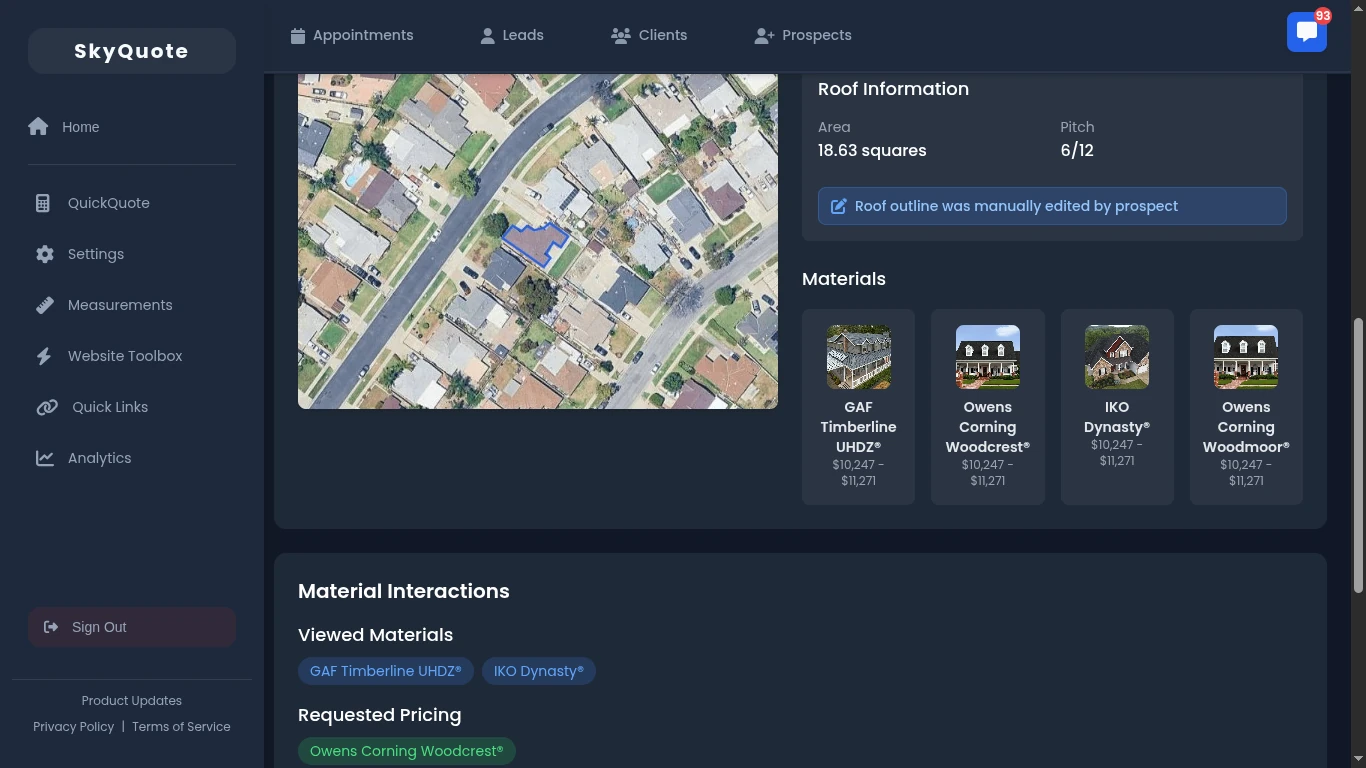Open the Appointments tab
1366x768 pixels.
point(352,35)
